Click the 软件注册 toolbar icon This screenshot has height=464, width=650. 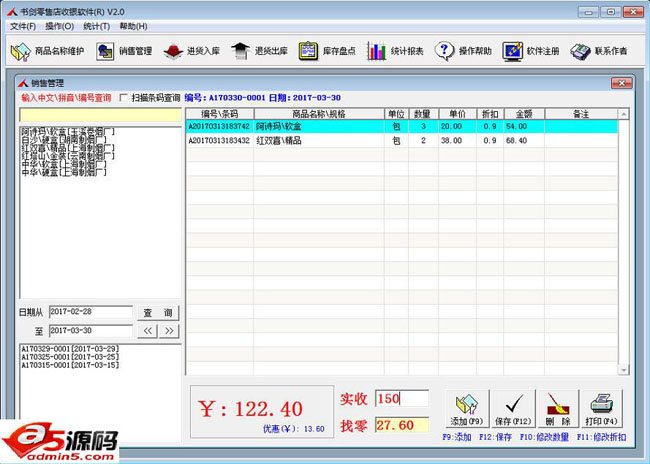point(531,51)
